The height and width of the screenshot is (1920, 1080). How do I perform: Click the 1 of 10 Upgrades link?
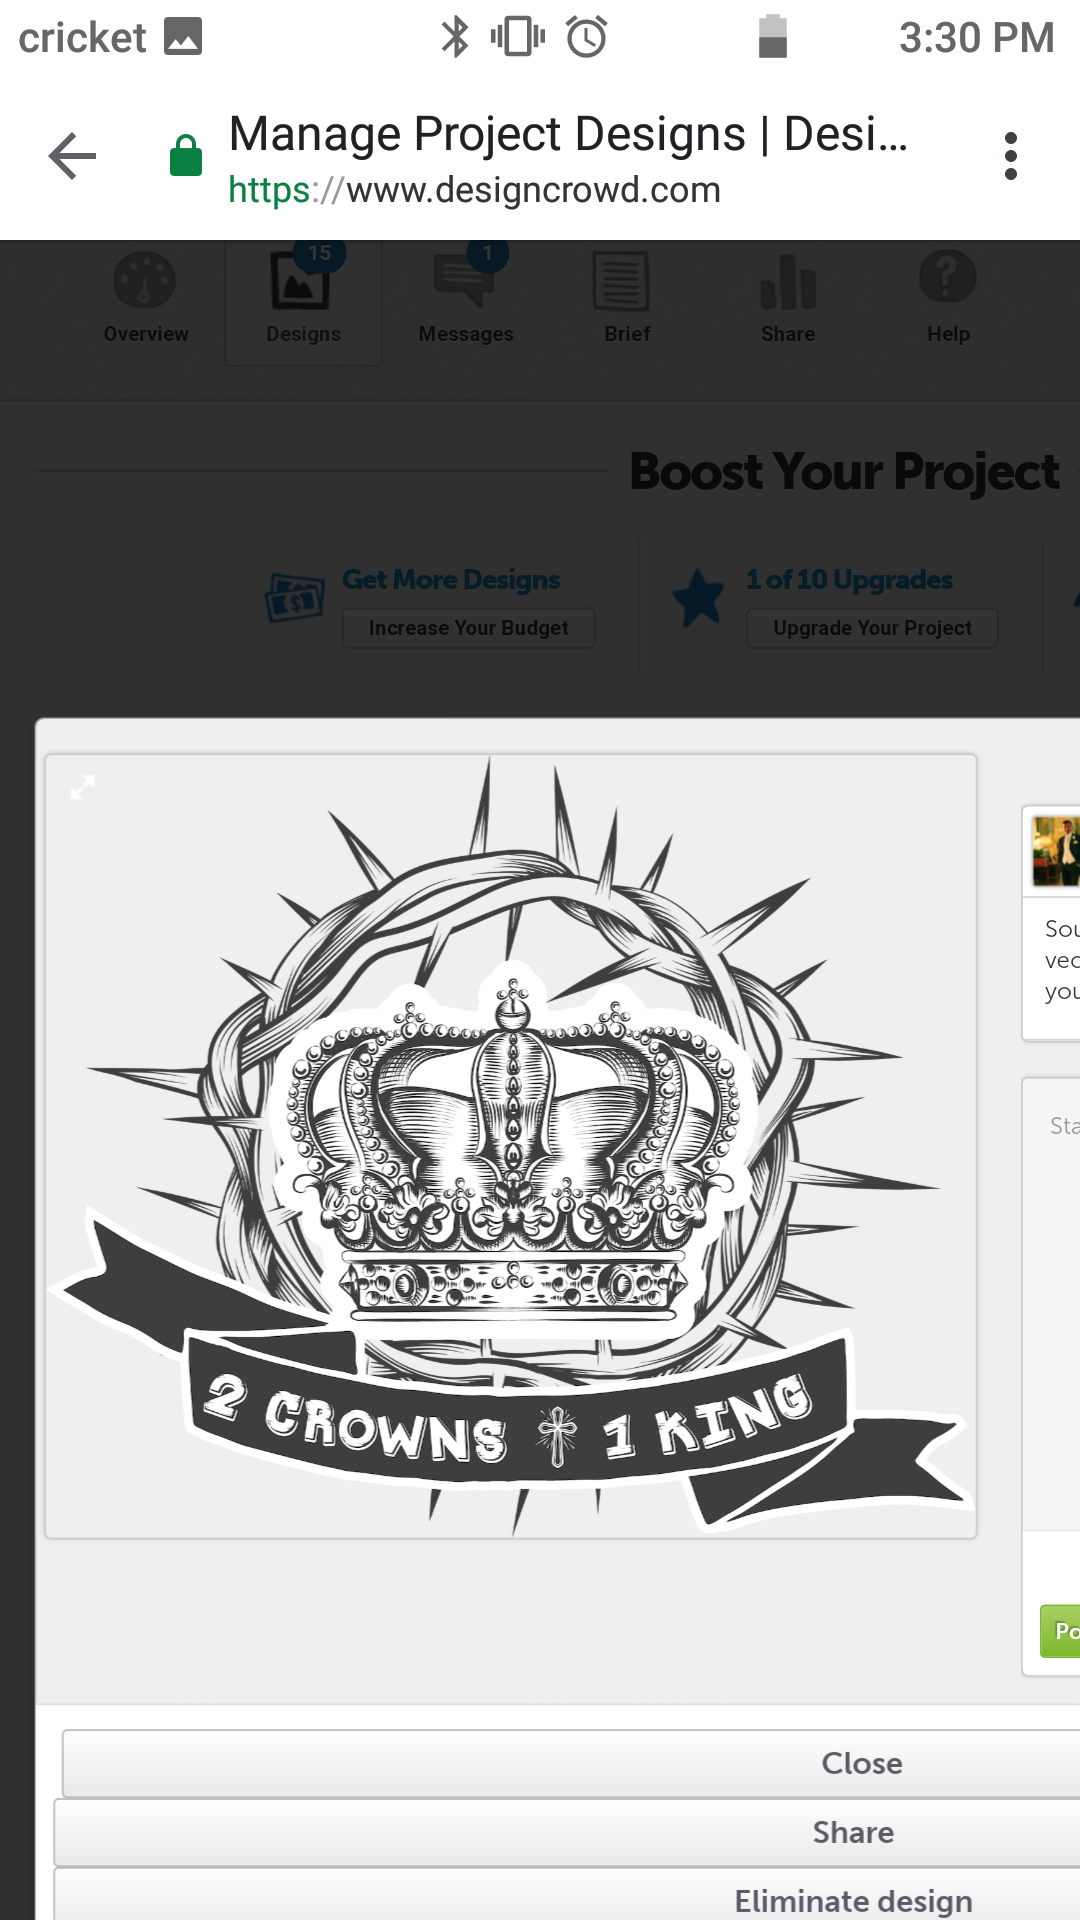(x=849, y=580)
